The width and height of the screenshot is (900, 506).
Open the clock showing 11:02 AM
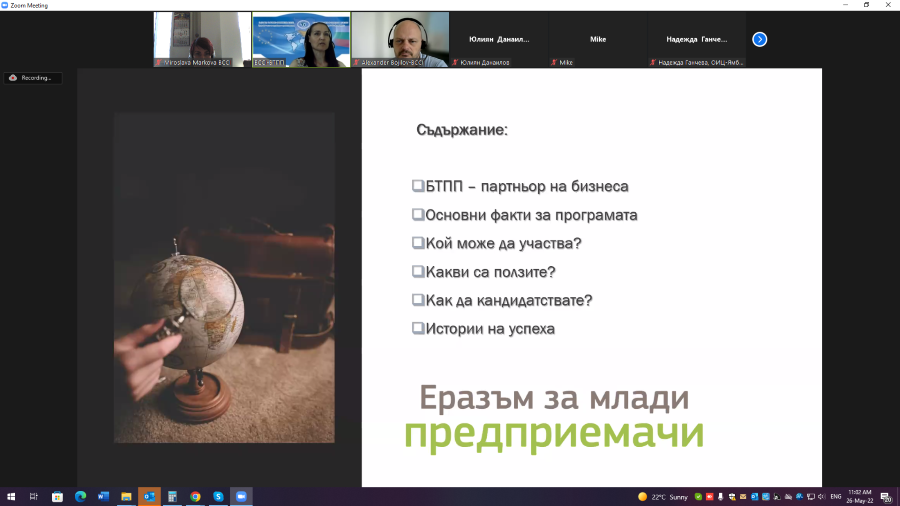[860, 497]
